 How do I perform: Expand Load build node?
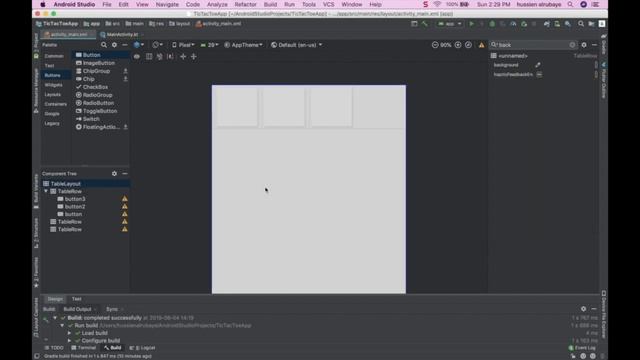click(69, 333)
